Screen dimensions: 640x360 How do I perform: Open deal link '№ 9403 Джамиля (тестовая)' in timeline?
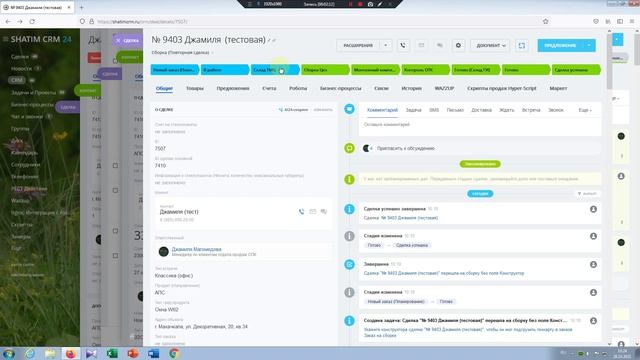tap(409, 218)
